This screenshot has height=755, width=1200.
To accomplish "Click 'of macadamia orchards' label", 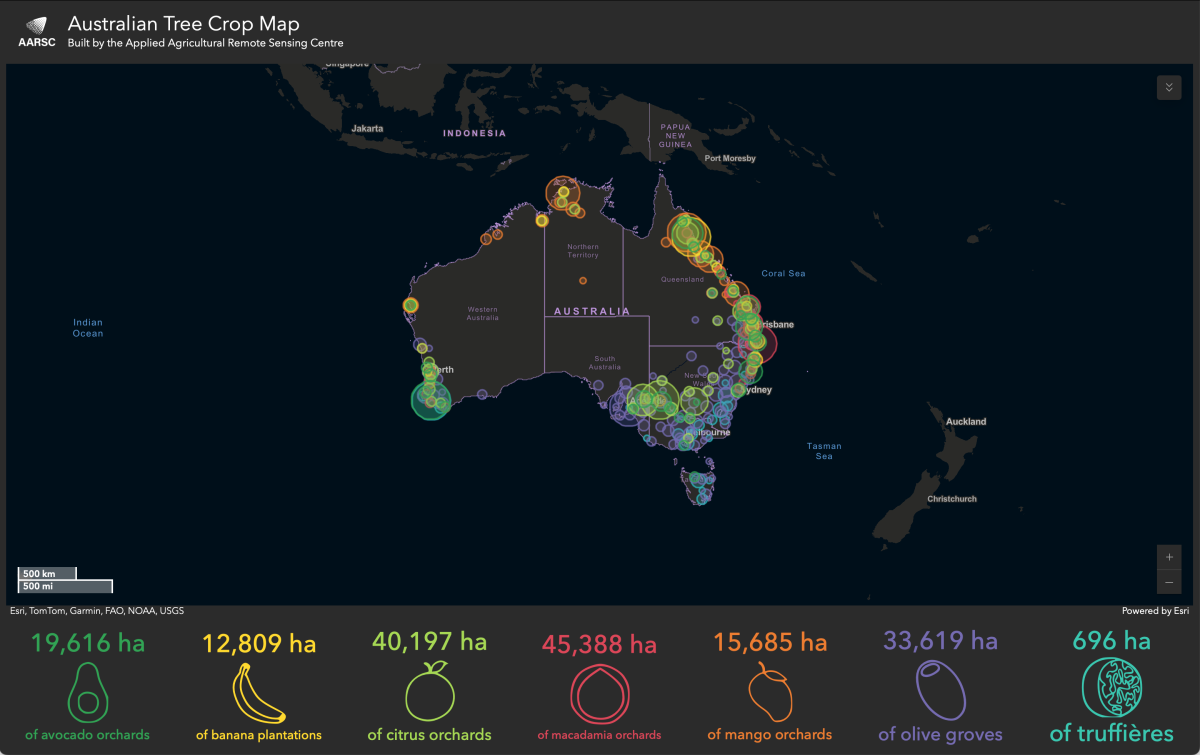I will pos(599,735).
